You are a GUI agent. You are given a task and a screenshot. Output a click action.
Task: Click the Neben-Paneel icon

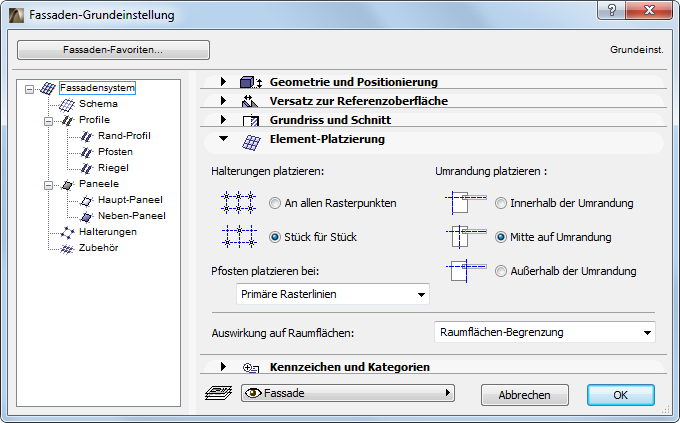86,216
